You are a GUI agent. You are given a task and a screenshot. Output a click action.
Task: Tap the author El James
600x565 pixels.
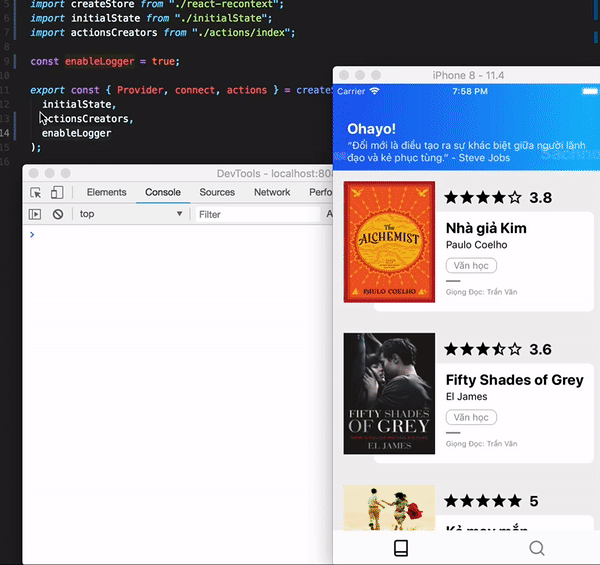point(466,397)
